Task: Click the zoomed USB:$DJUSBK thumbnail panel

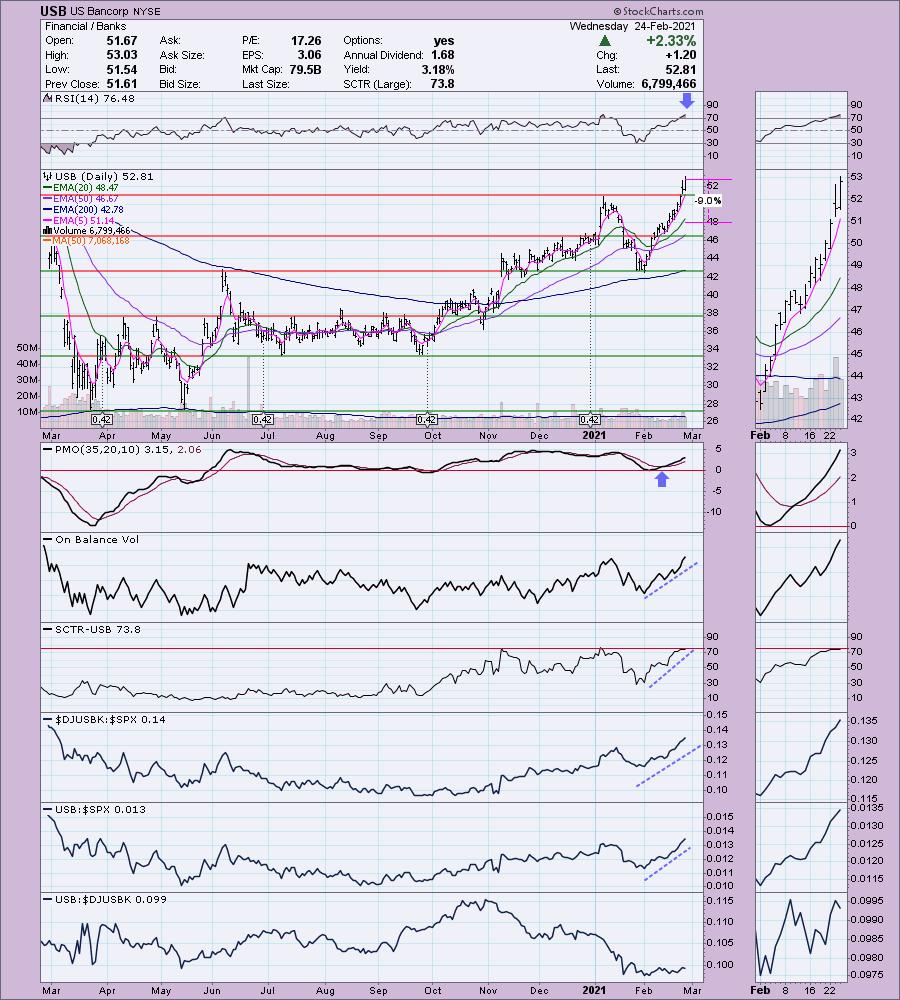Action: coord(801,937)
